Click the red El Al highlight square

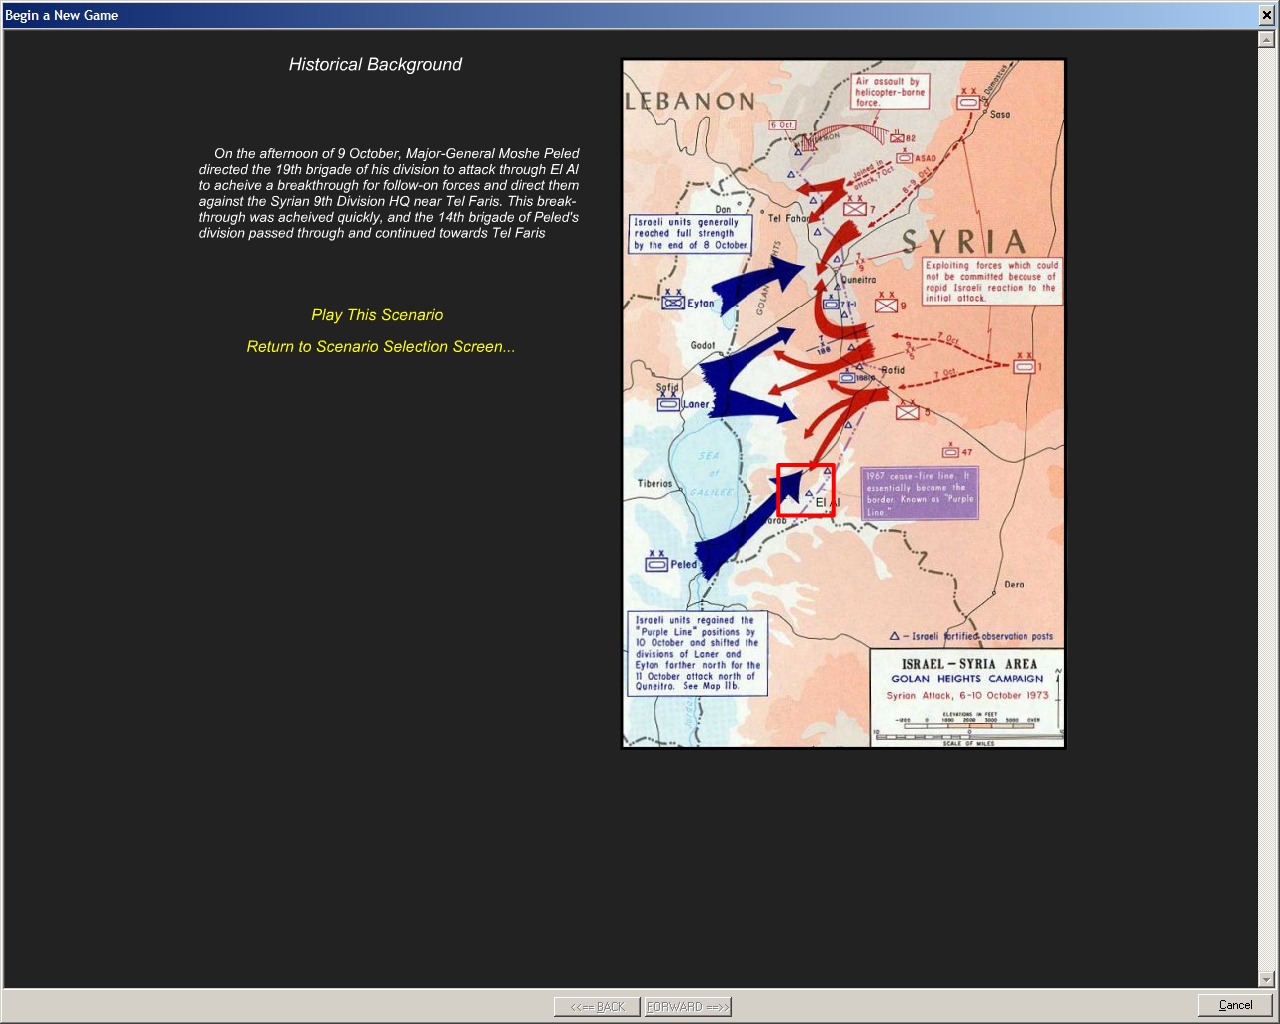tap(805, 490)
